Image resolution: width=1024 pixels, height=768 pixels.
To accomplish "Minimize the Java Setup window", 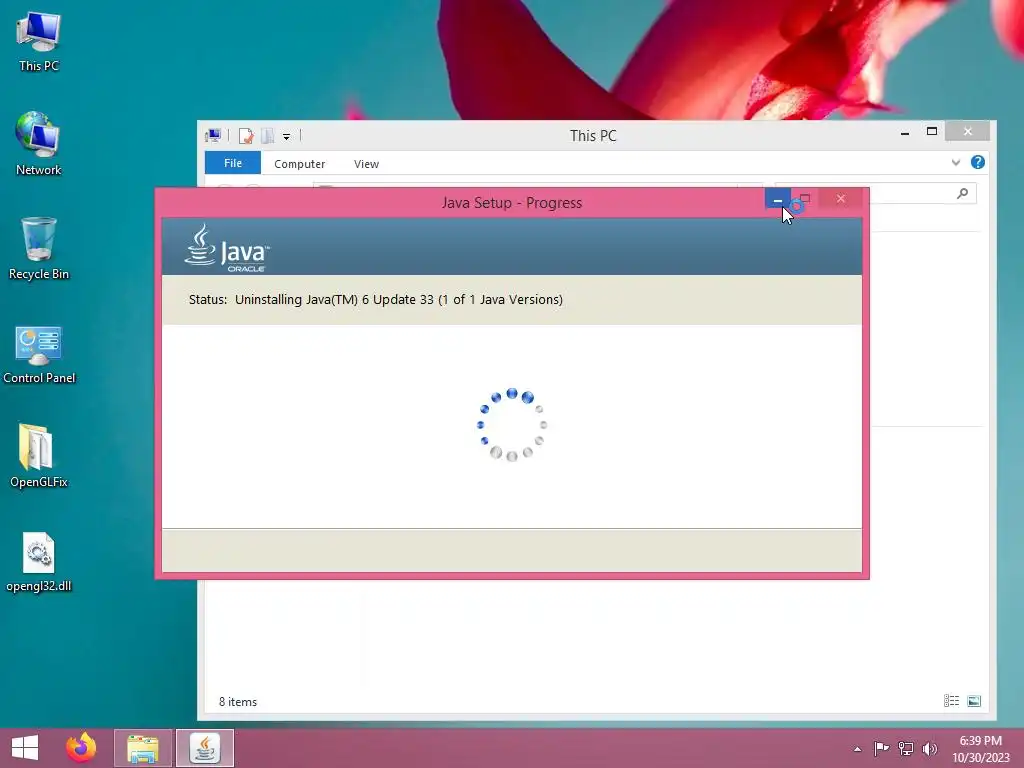I will tap(777, 199).
